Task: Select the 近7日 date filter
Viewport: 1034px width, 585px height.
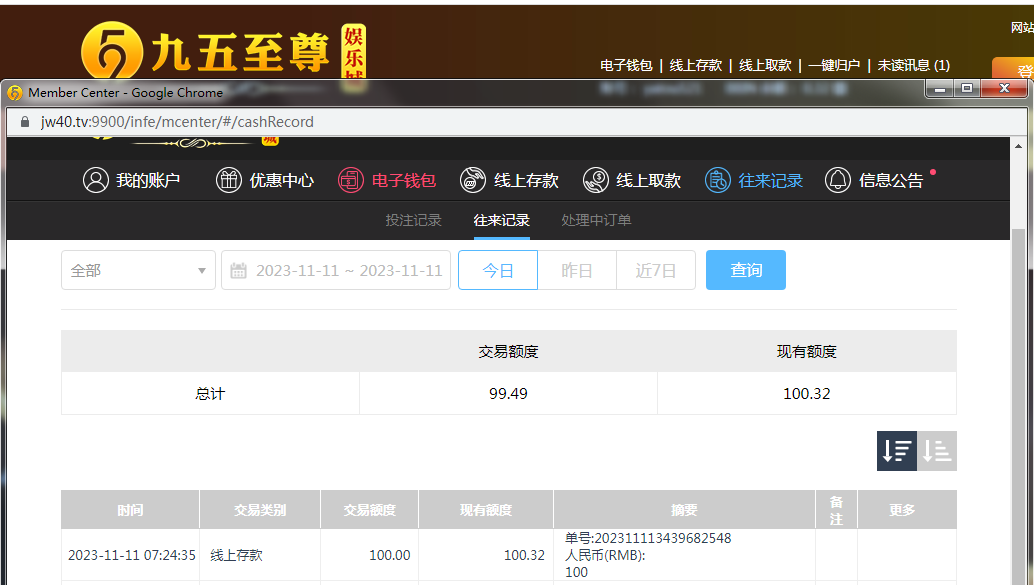Action: pyautogui.click(x=655, y=270)
